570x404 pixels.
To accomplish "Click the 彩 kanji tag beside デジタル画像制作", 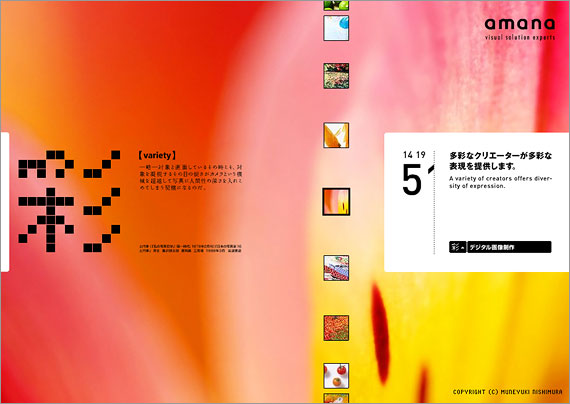I will coord(457,247).
